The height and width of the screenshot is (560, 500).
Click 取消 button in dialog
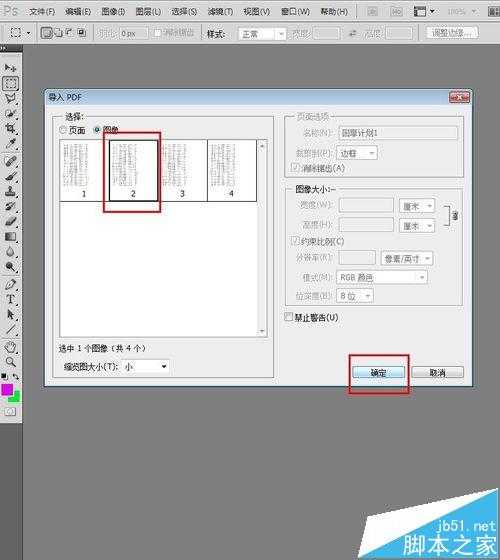[437, 373]
